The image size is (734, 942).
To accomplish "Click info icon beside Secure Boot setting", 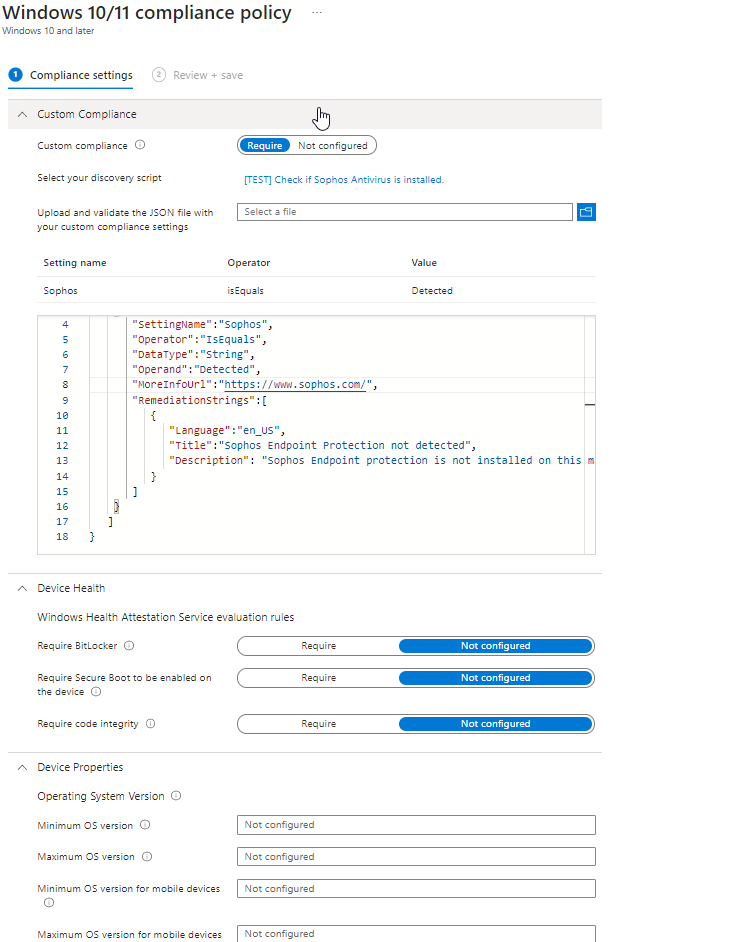I will click(x=96, y=691).
